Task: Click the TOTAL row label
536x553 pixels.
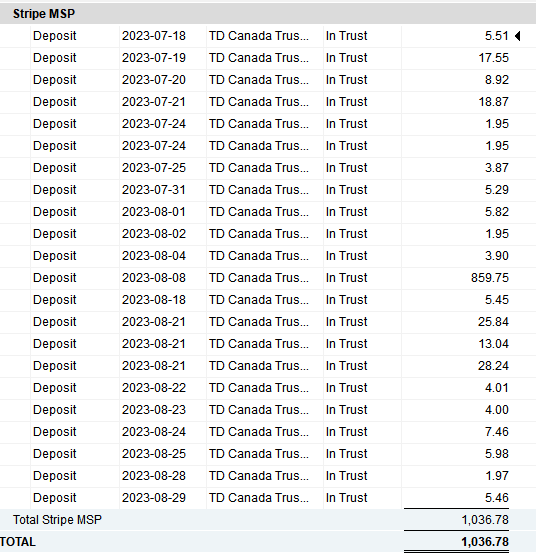Action: (x=18, y=542)
